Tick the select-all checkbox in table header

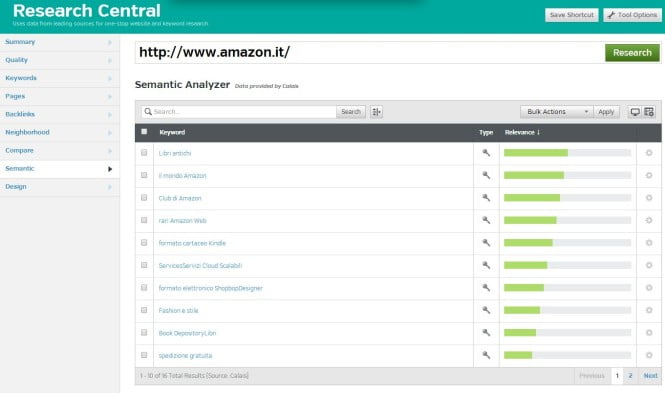point(144,132)
